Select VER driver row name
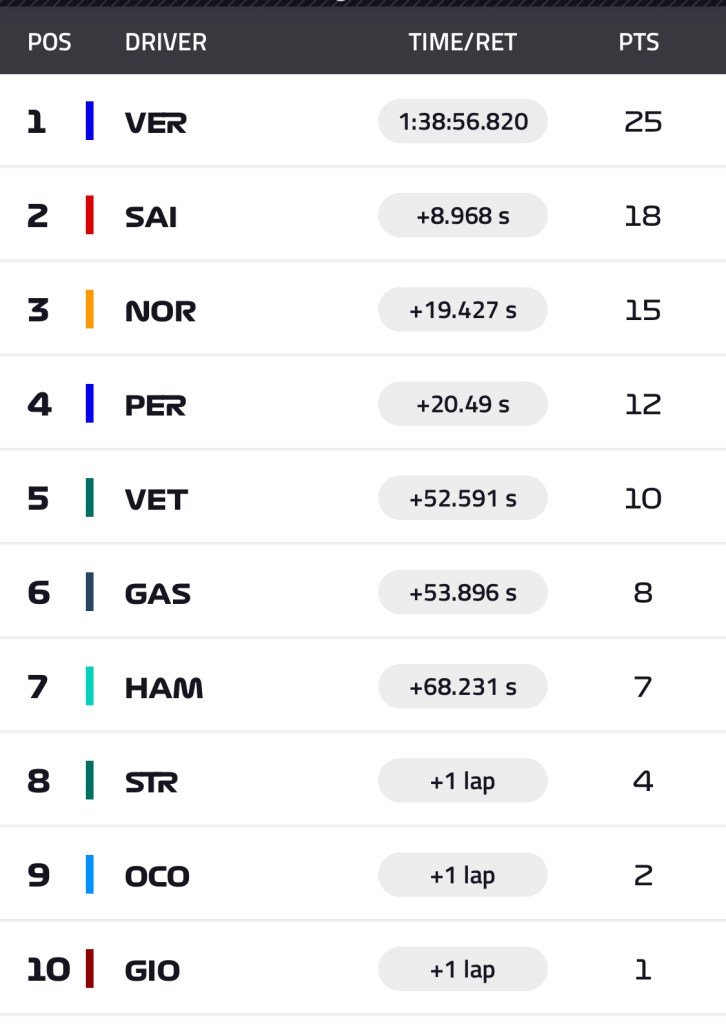This screenshot has width=726, height=1024. 156,122
